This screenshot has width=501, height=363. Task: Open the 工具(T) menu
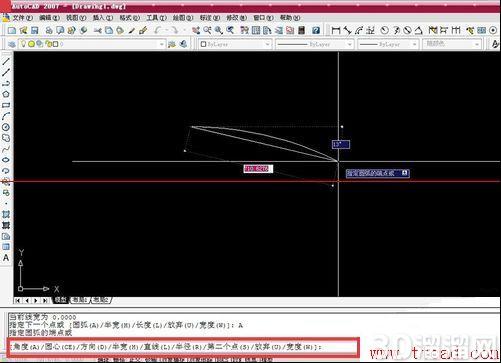[156, 18]
